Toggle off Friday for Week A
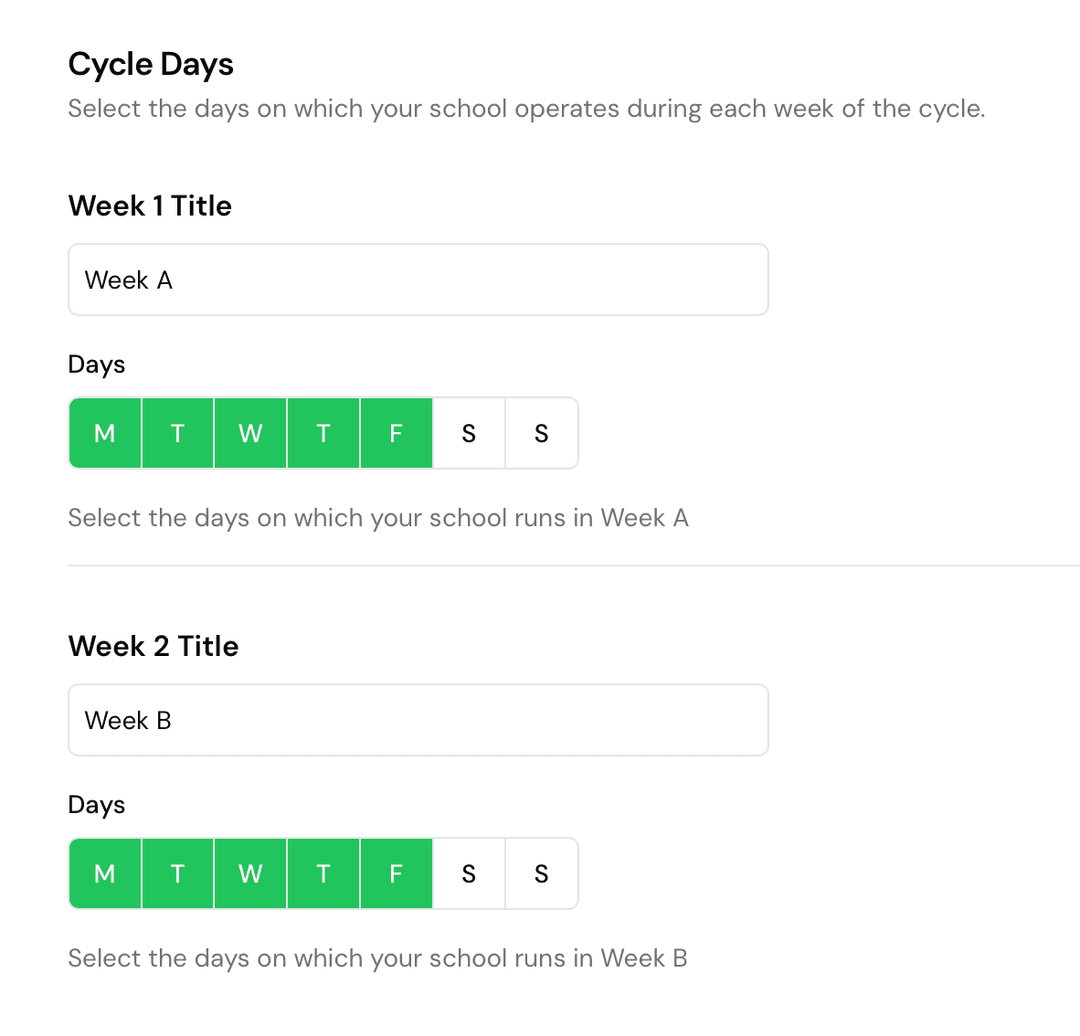Screen dimensions: 1080x1036 [396, 433]
